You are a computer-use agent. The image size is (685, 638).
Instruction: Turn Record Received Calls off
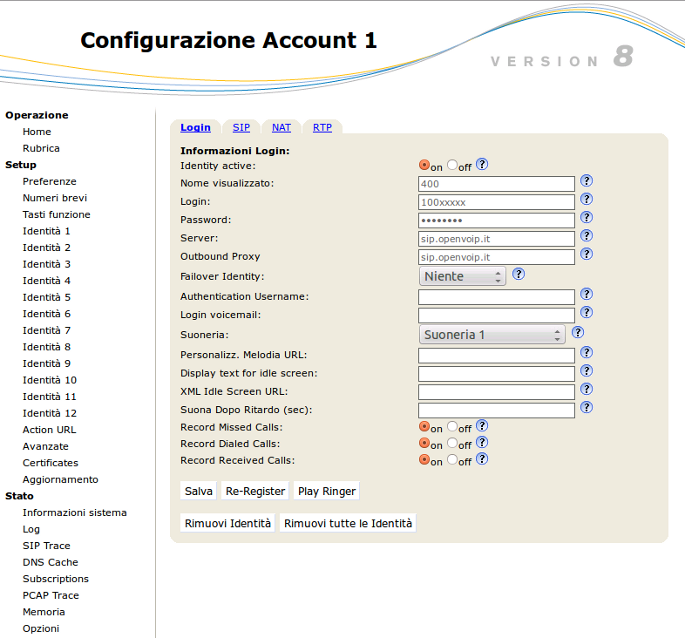452,459
